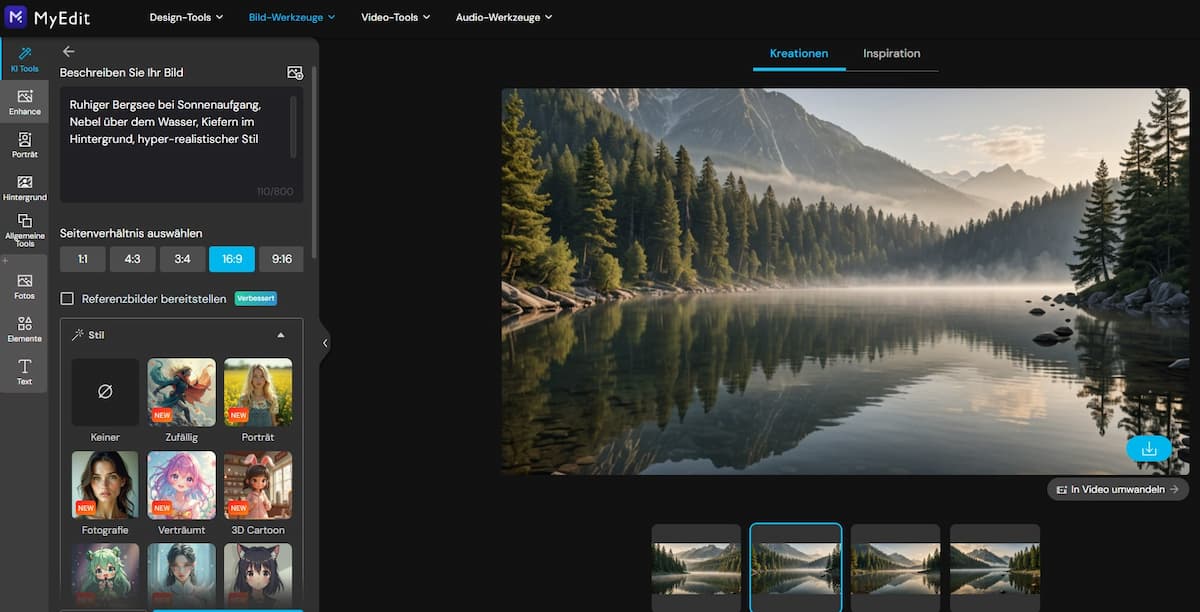This screenshot has width=1200, height=612.
Task: Choose the Fotografie style thumbnail
Action: click(x=105, y=485)
